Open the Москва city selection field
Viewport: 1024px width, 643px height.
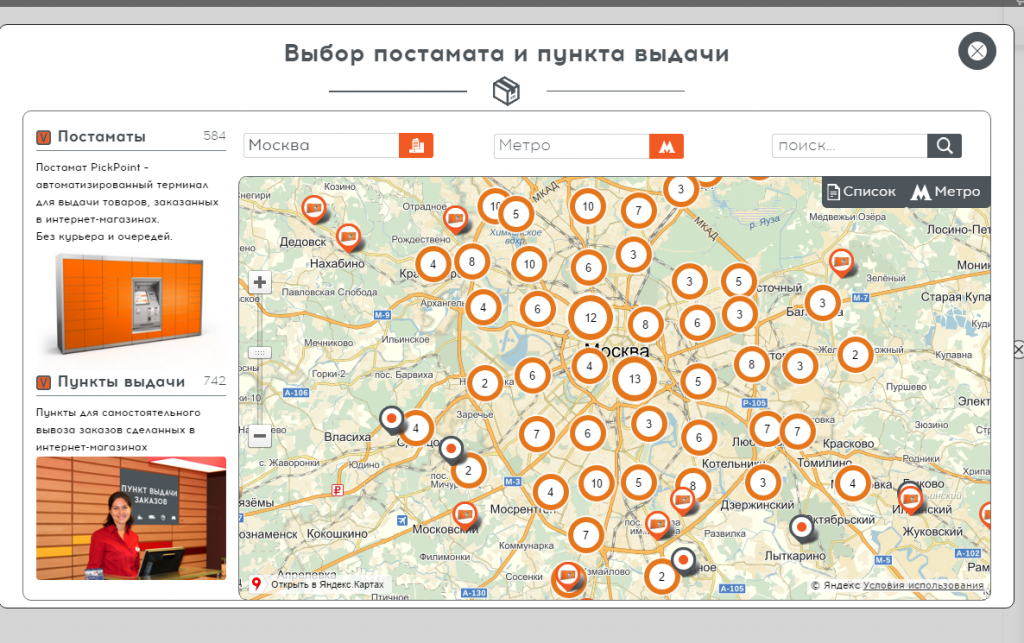(x=321, y=146)
